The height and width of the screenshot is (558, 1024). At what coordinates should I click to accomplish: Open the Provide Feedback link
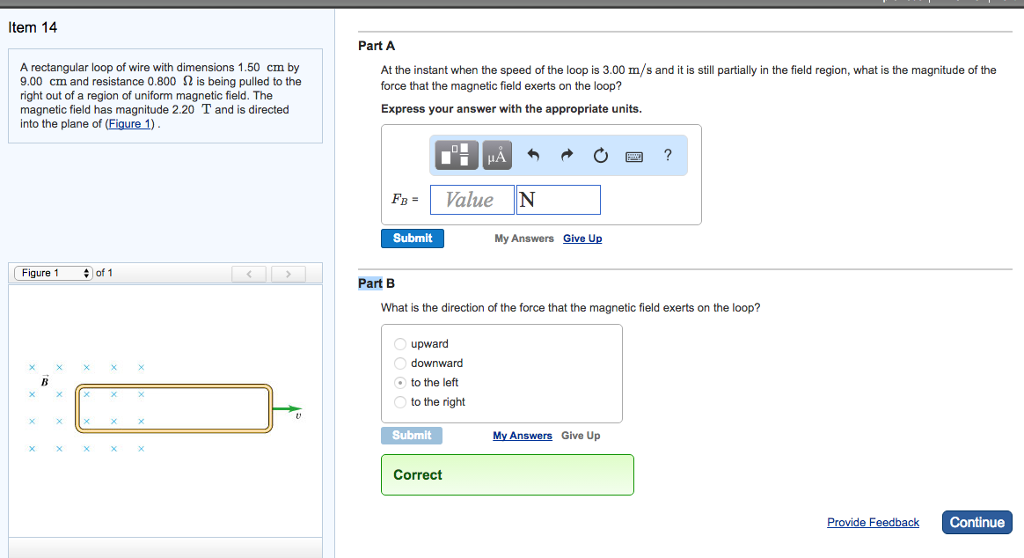tap(872, 523)
